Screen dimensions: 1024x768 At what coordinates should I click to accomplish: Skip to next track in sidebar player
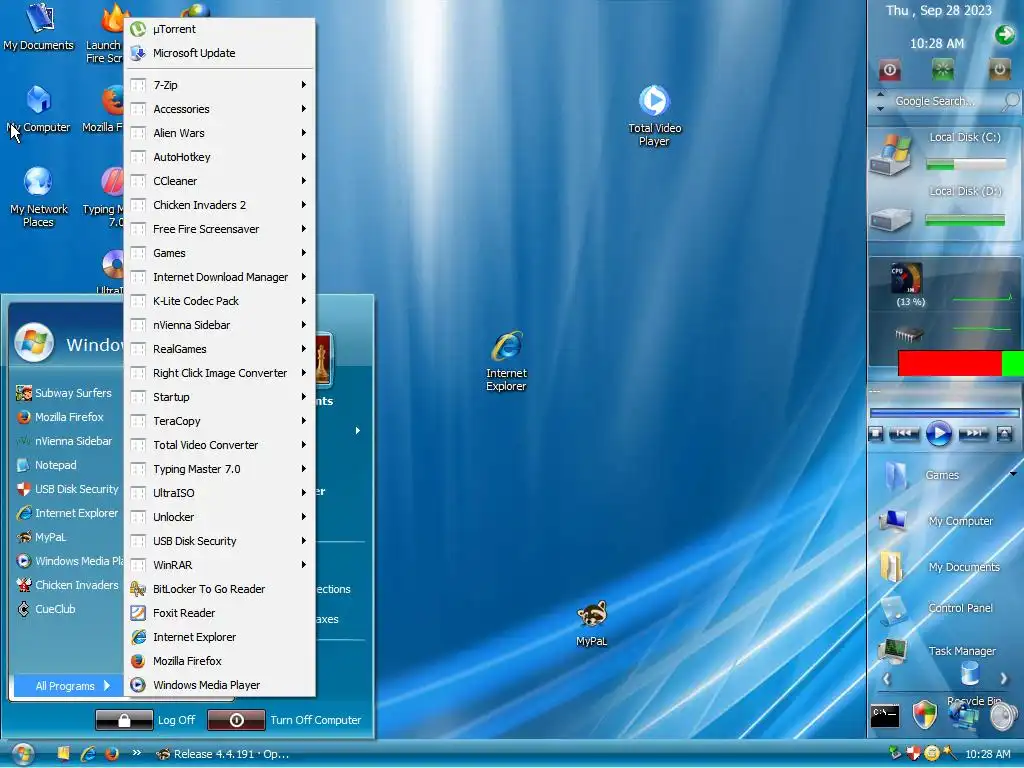coord(973,434)
